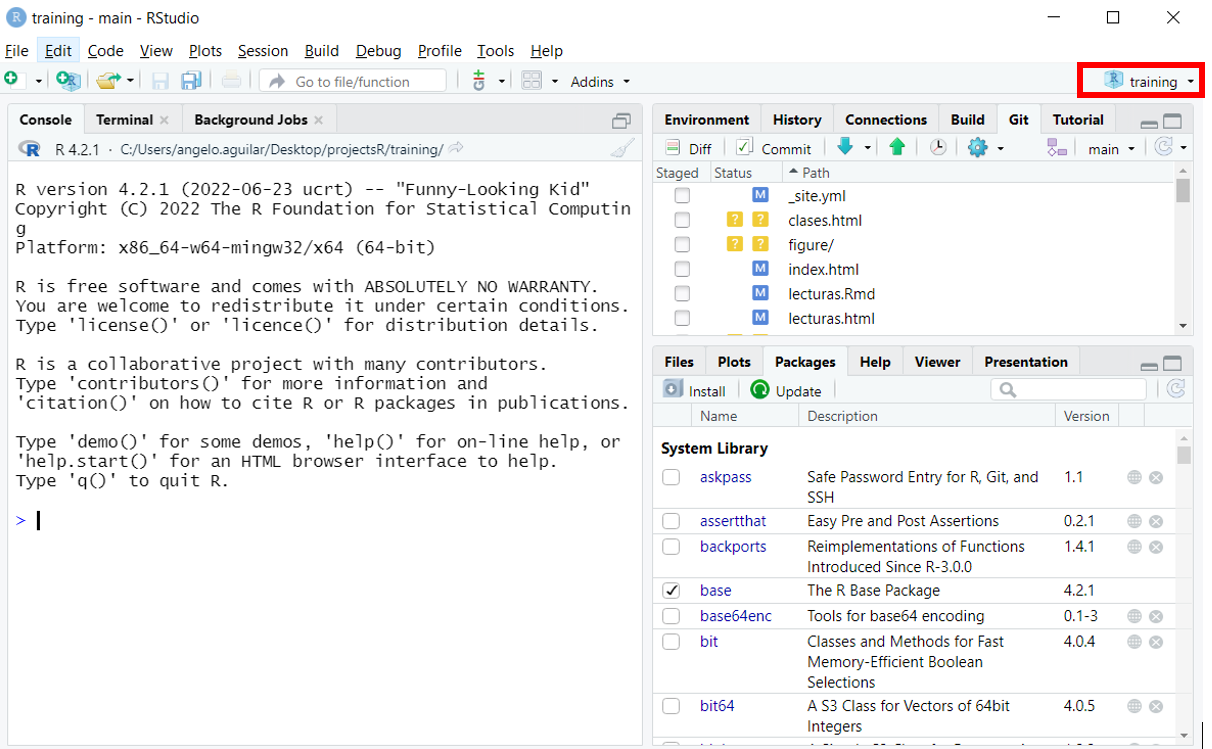
Task: Click the Commit button in Git pane
Action: [x=773, y=148]
